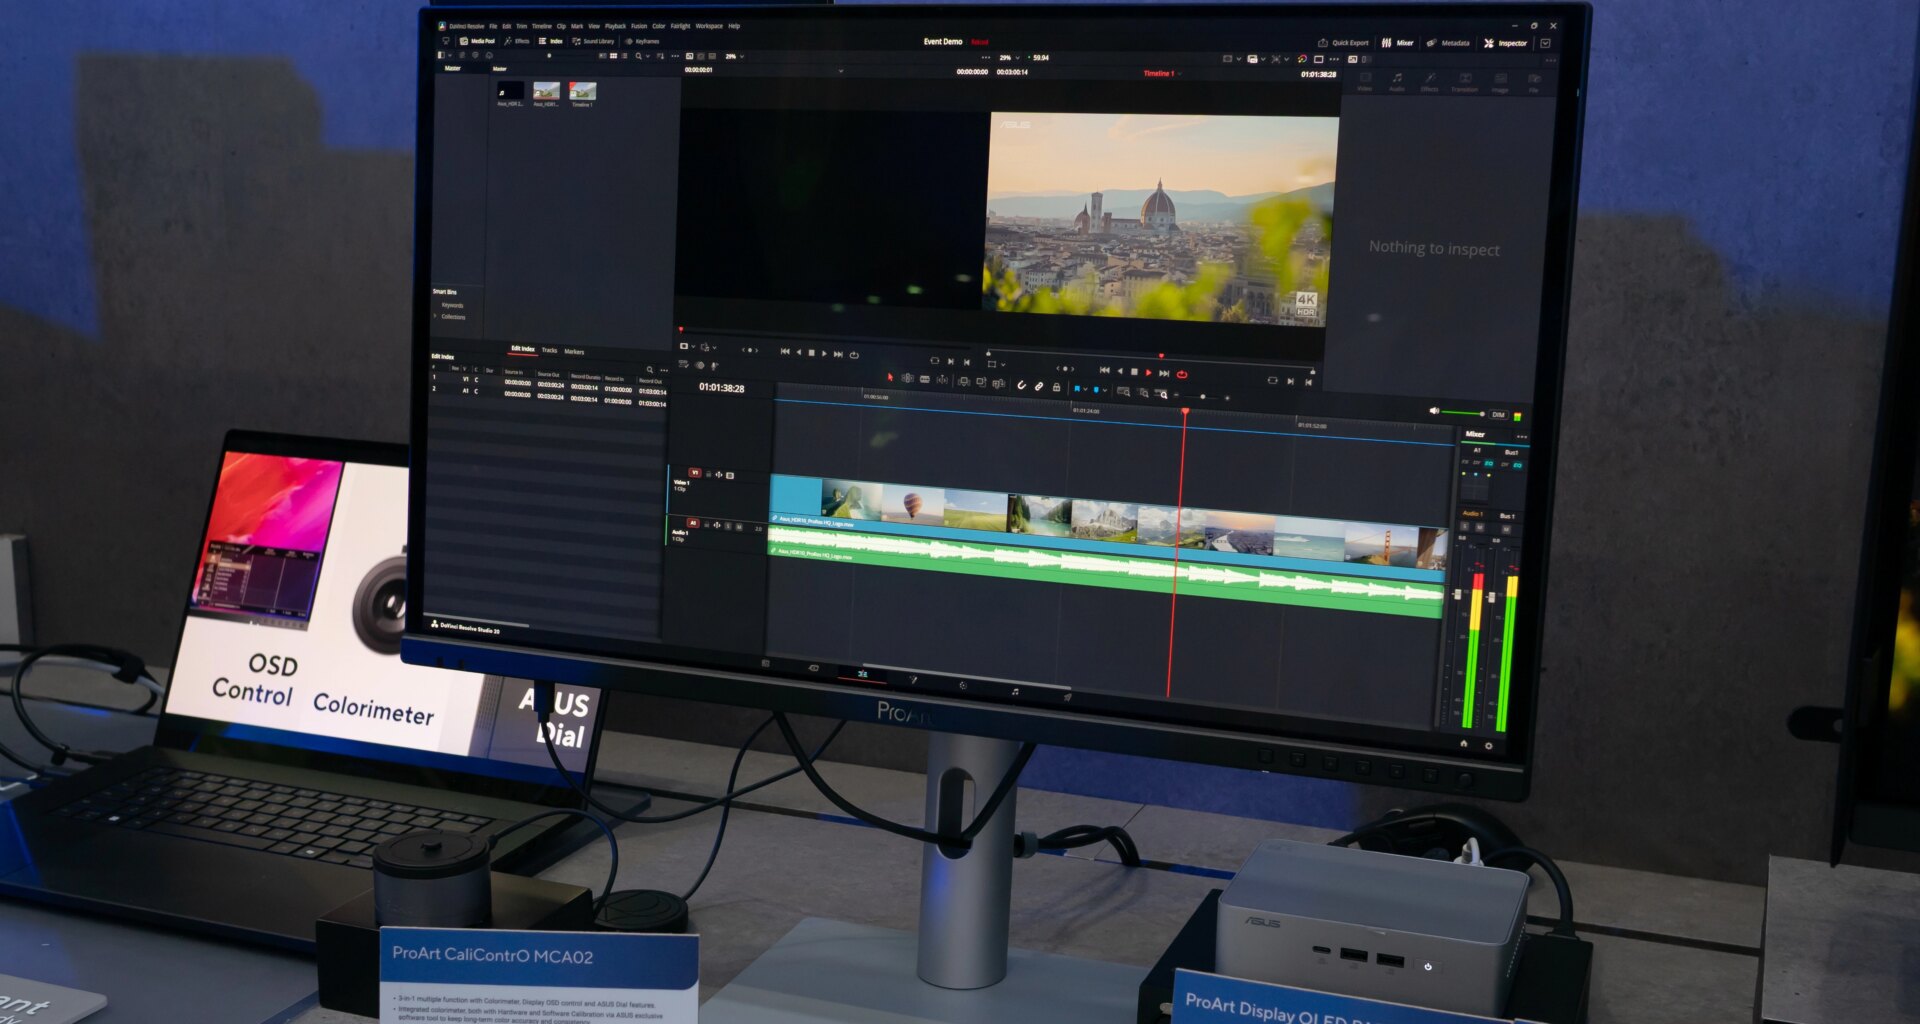Add a marker with the marker icon
Screen dimensions: 1920x1024
(1096, 389)
